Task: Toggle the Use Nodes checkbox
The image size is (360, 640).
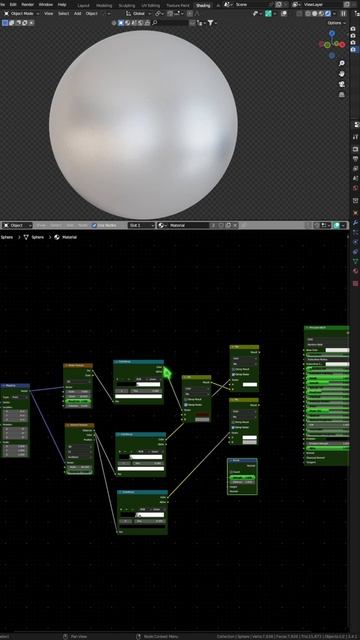Action: pyautogui.click(x=94, y=225)
